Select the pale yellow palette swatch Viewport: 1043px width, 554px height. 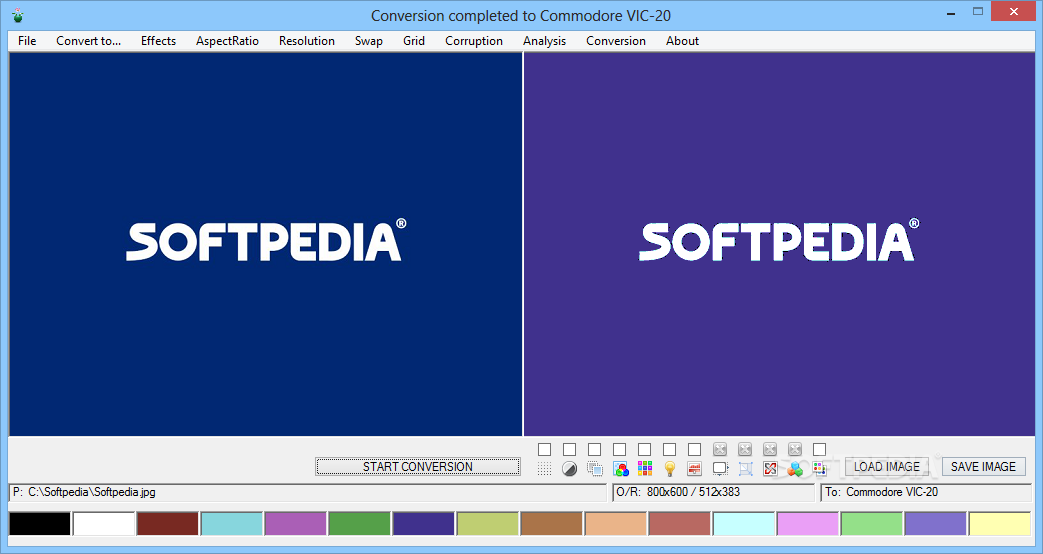pos(1000,523)
